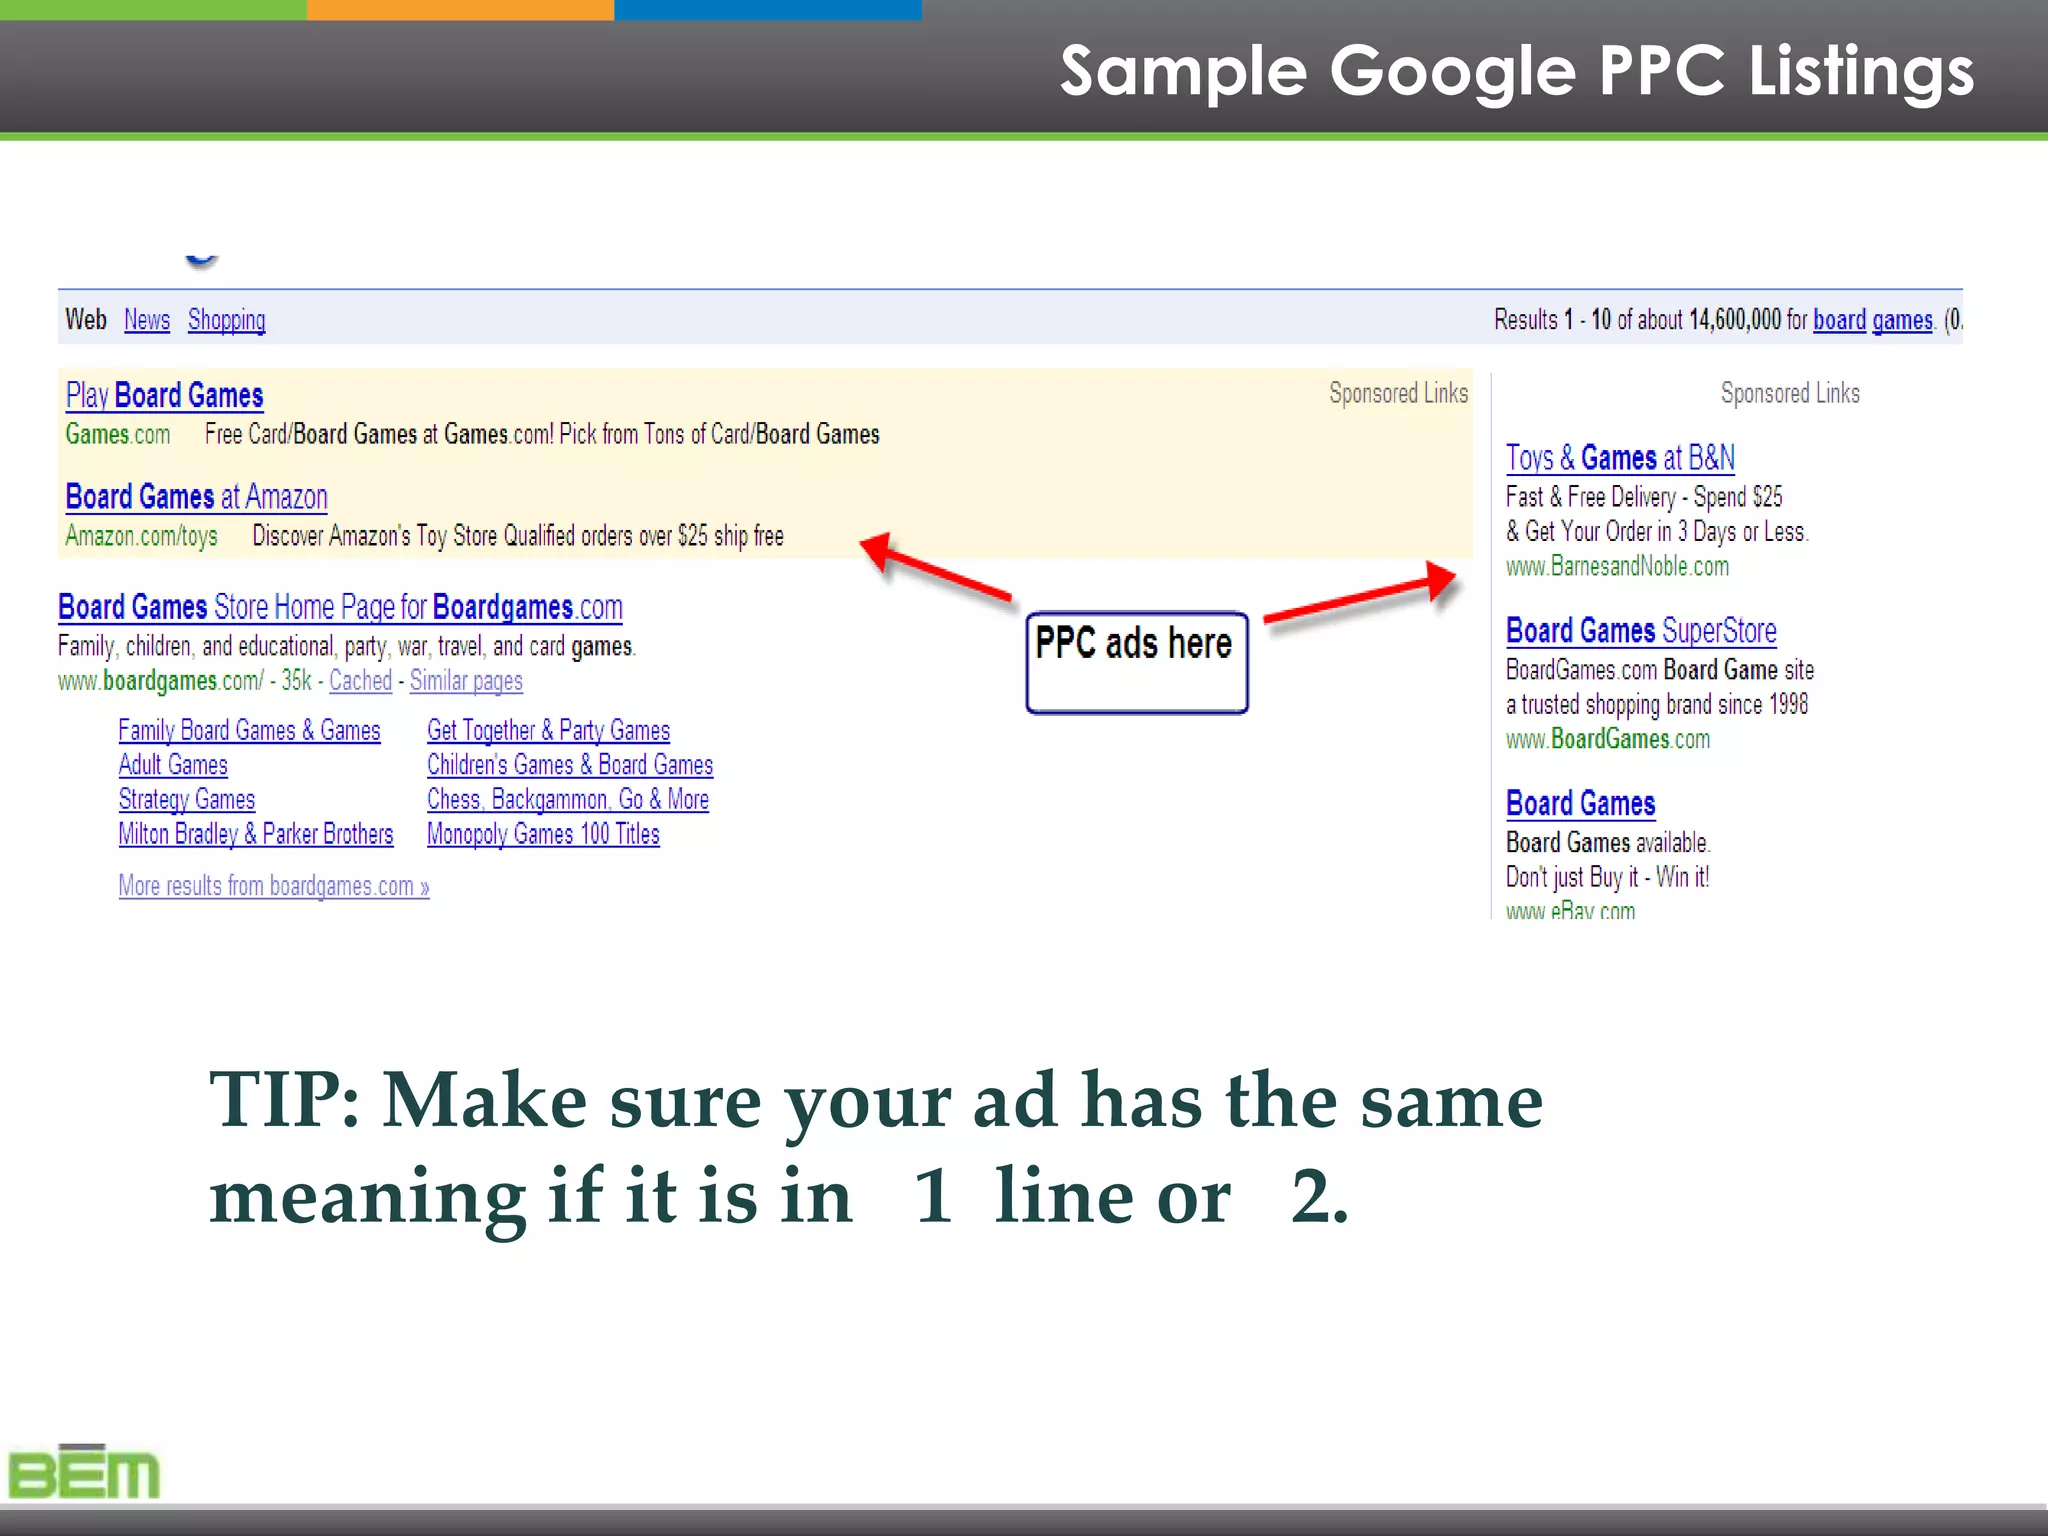The width and height of the screenshot is (2048, 1536).
Task: Open the 'Adult Games' sitelink
Action: point(173,765)
